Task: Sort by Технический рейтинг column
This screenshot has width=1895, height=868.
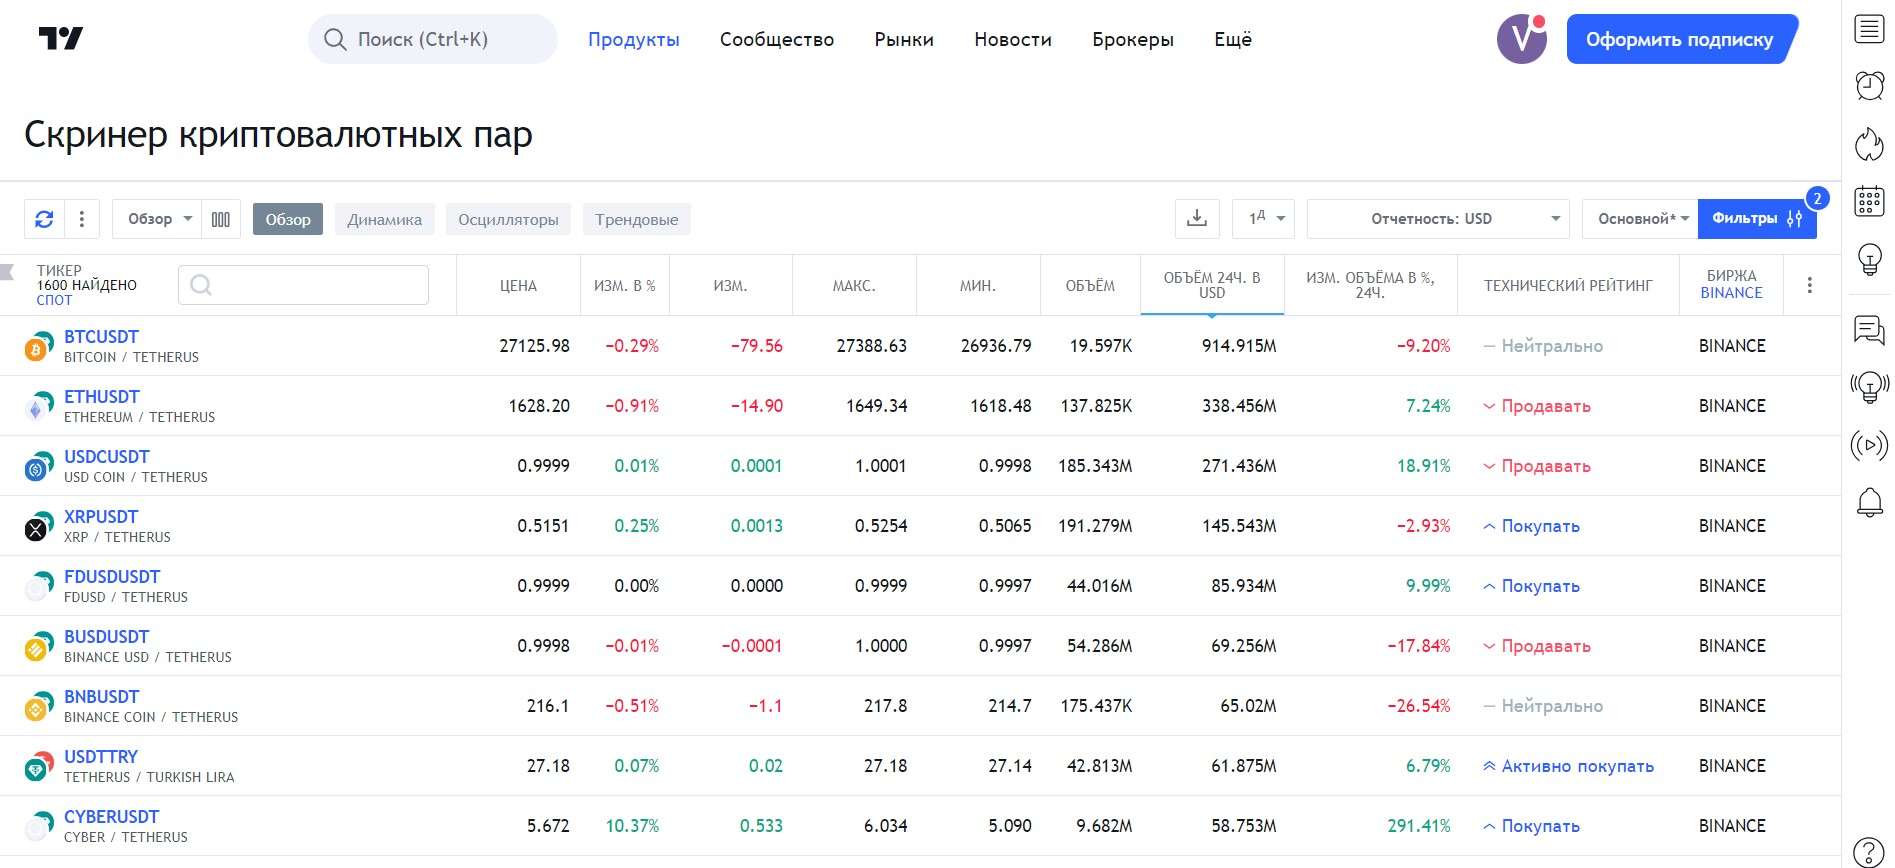Action: pyautogui.click(x=1568, y=286)
